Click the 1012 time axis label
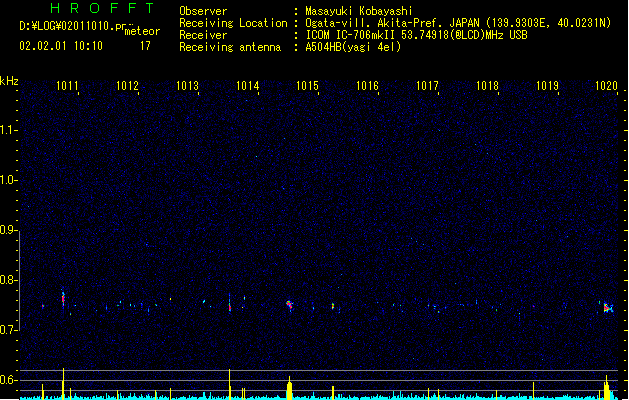Viewport: 629px width, 400px height. click(x=127, y=85)
